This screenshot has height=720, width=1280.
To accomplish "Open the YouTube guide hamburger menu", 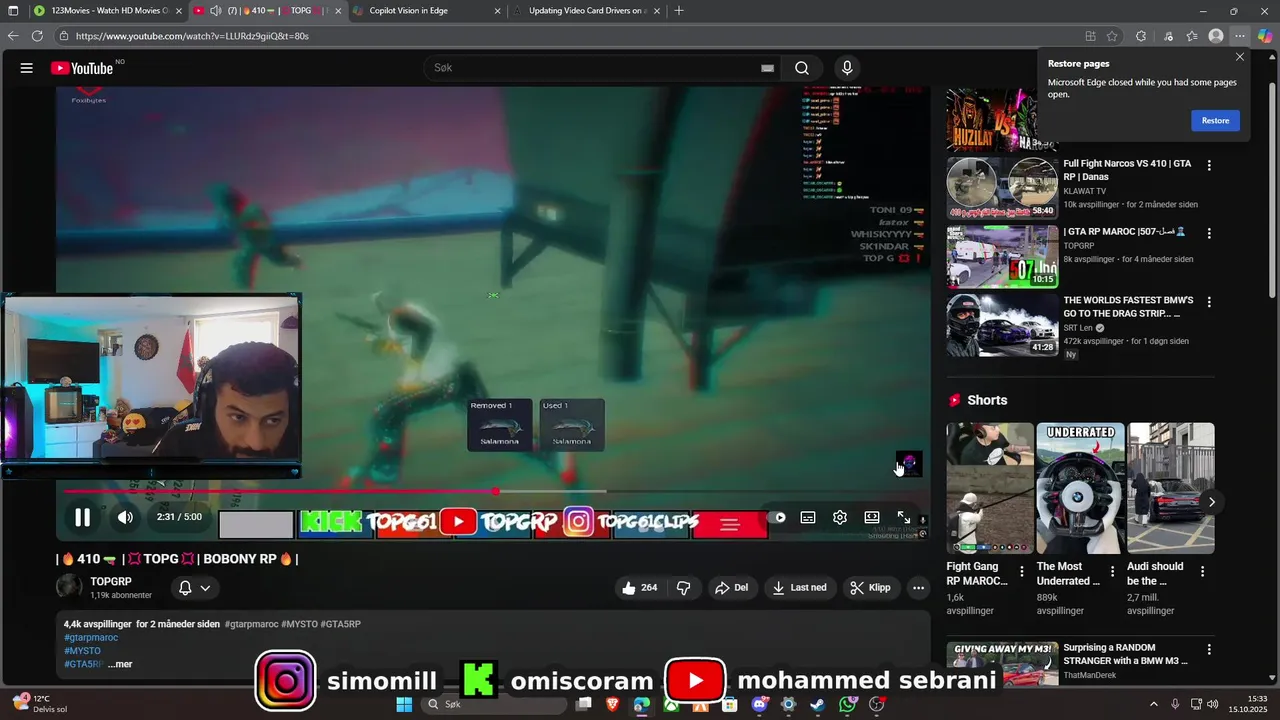I will (x=27, y=68).
